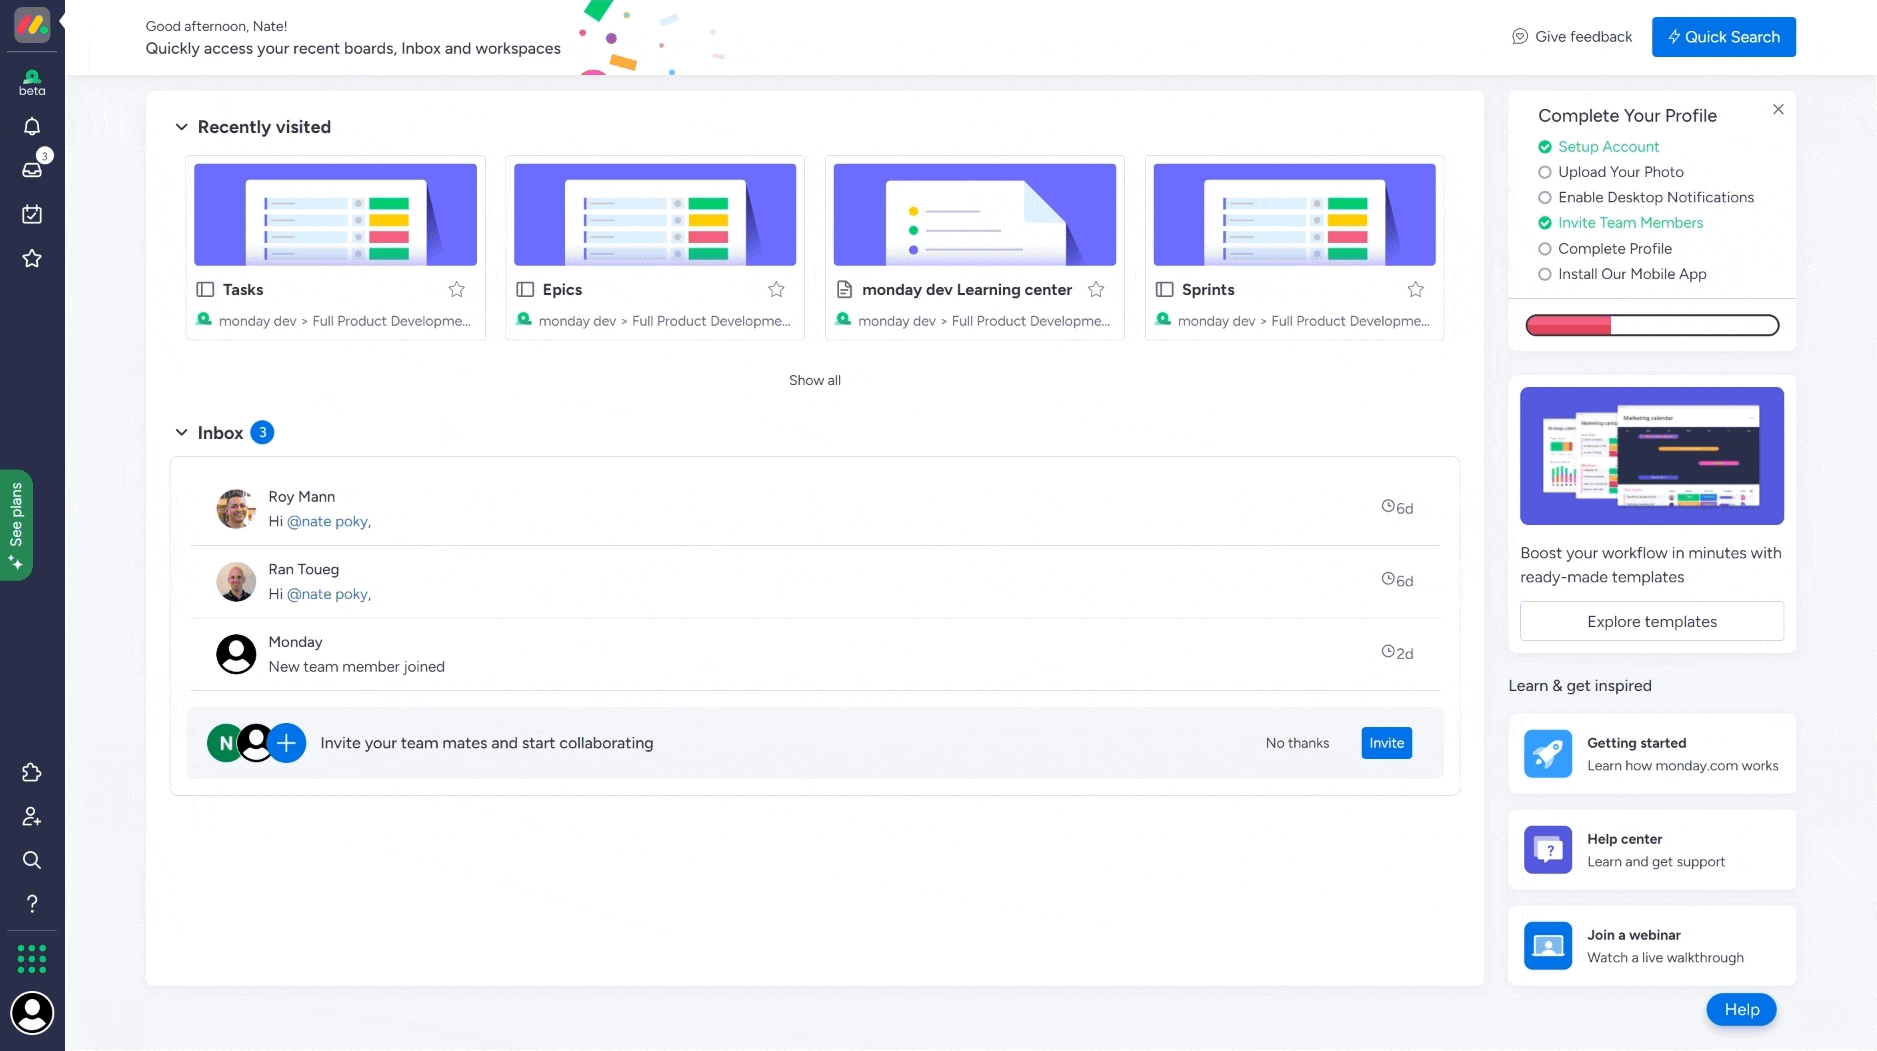Open Favorites via the sidebar star
Image resolution: width=1877 pixels, height=1051 pixels.
tap(31, 258)
